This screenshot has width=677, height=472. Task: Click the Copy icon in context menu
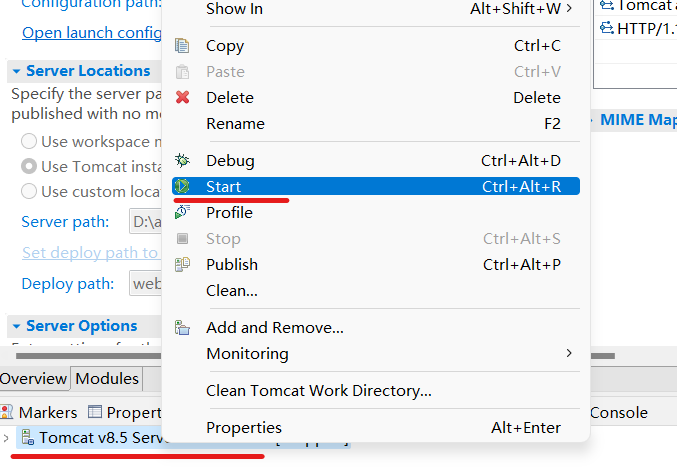pyautogui.click(x=182, y=46)
